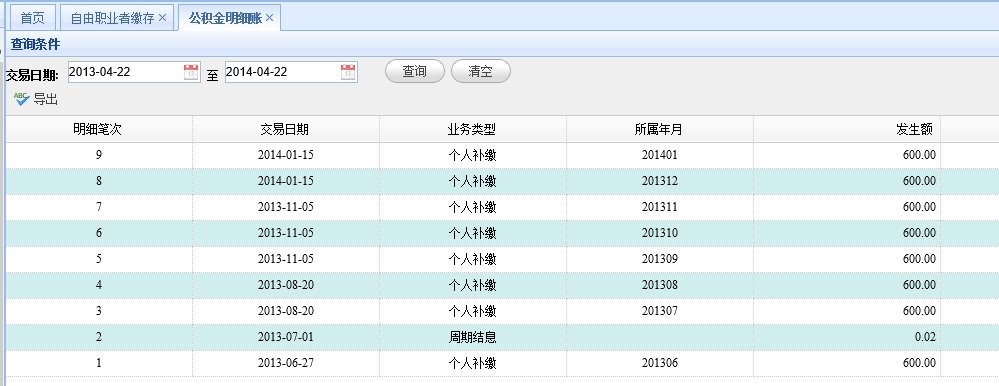Click the start date field 2013-04-22

(x=125, y=72)
